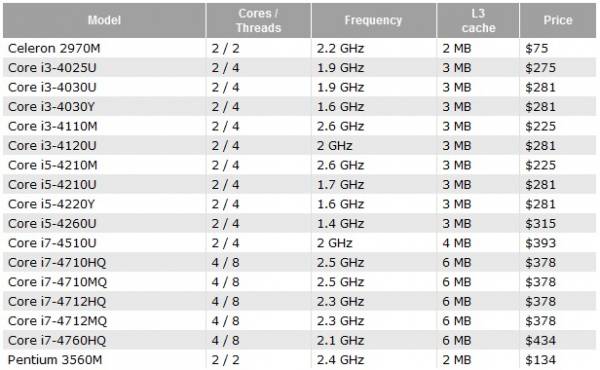Select the Core i3-4025U row
Image resolution: width=600 pixels, height=370 pixels.
(x=300, y=68)
